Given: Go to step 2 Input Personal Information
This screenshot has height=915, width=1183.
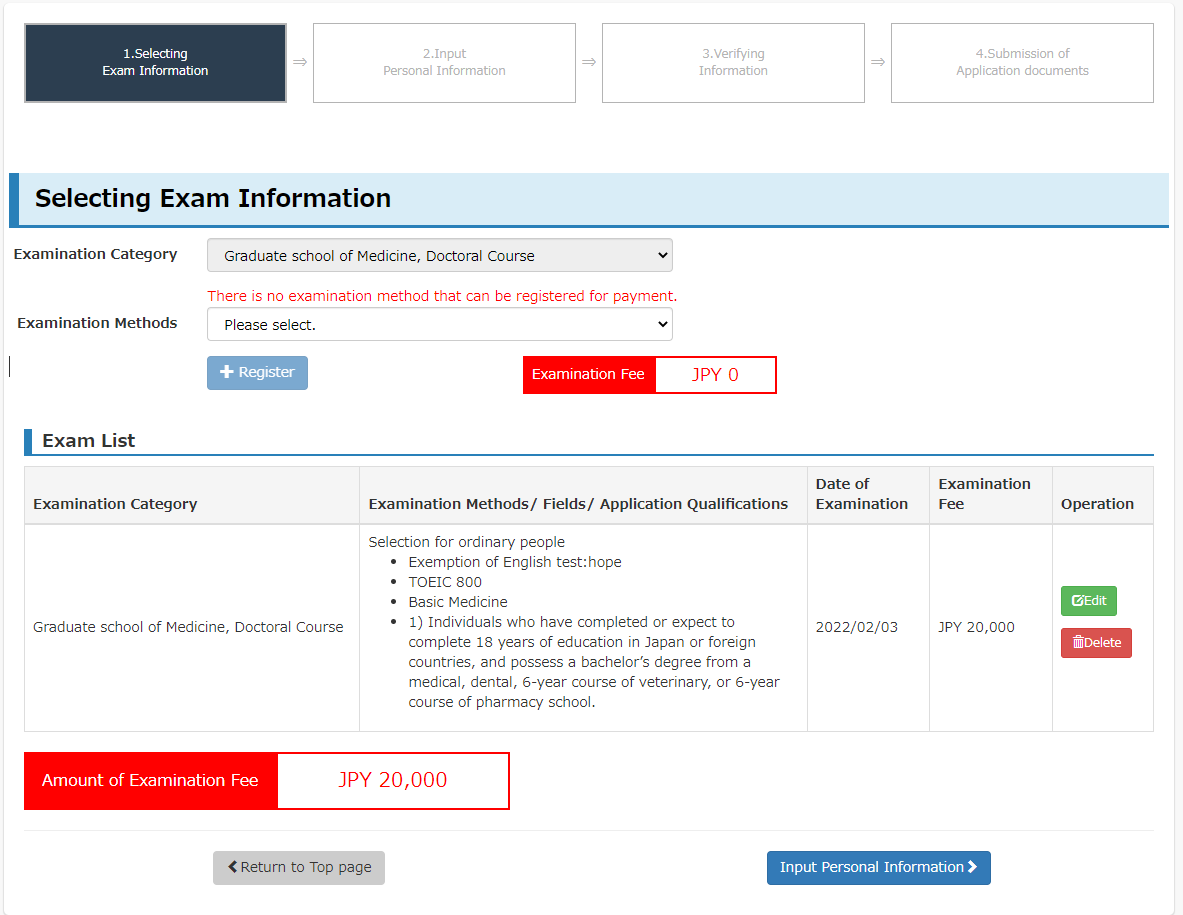Looking at the screenshot, I should click(444, 63).
